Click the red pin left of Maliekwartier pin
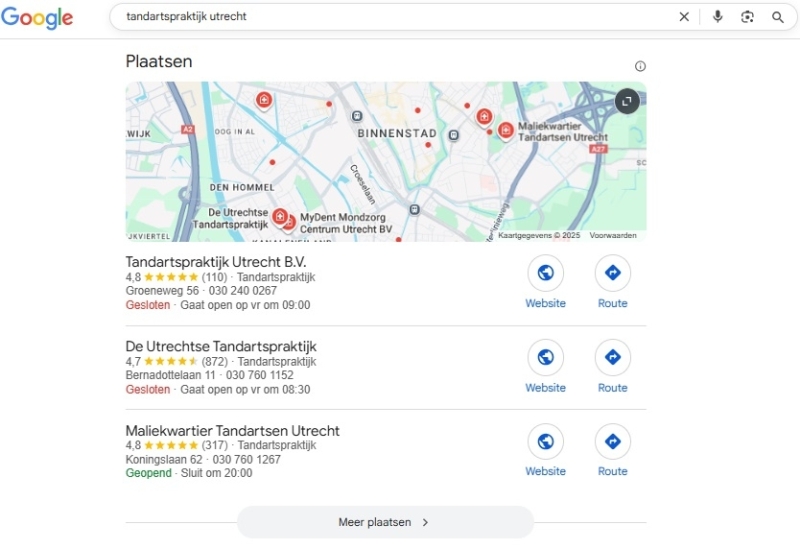Screen dimensions: 800x549 [x=484, y=117]
